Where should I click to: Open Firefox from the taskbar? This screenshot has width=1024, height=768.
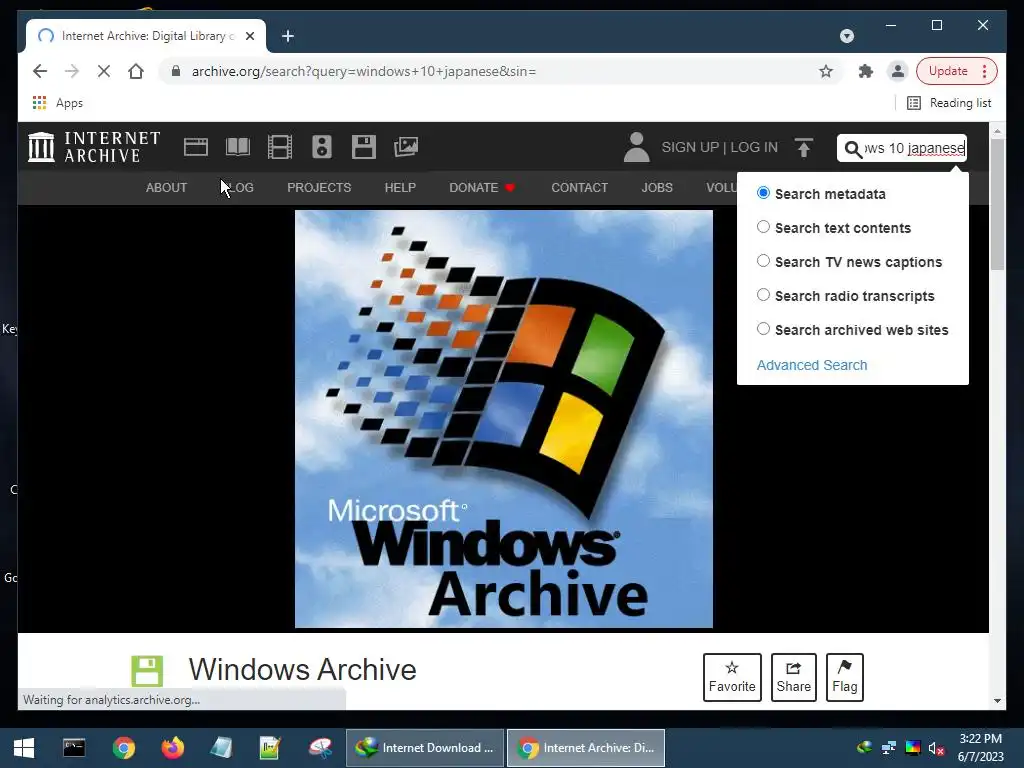(172, 748)
